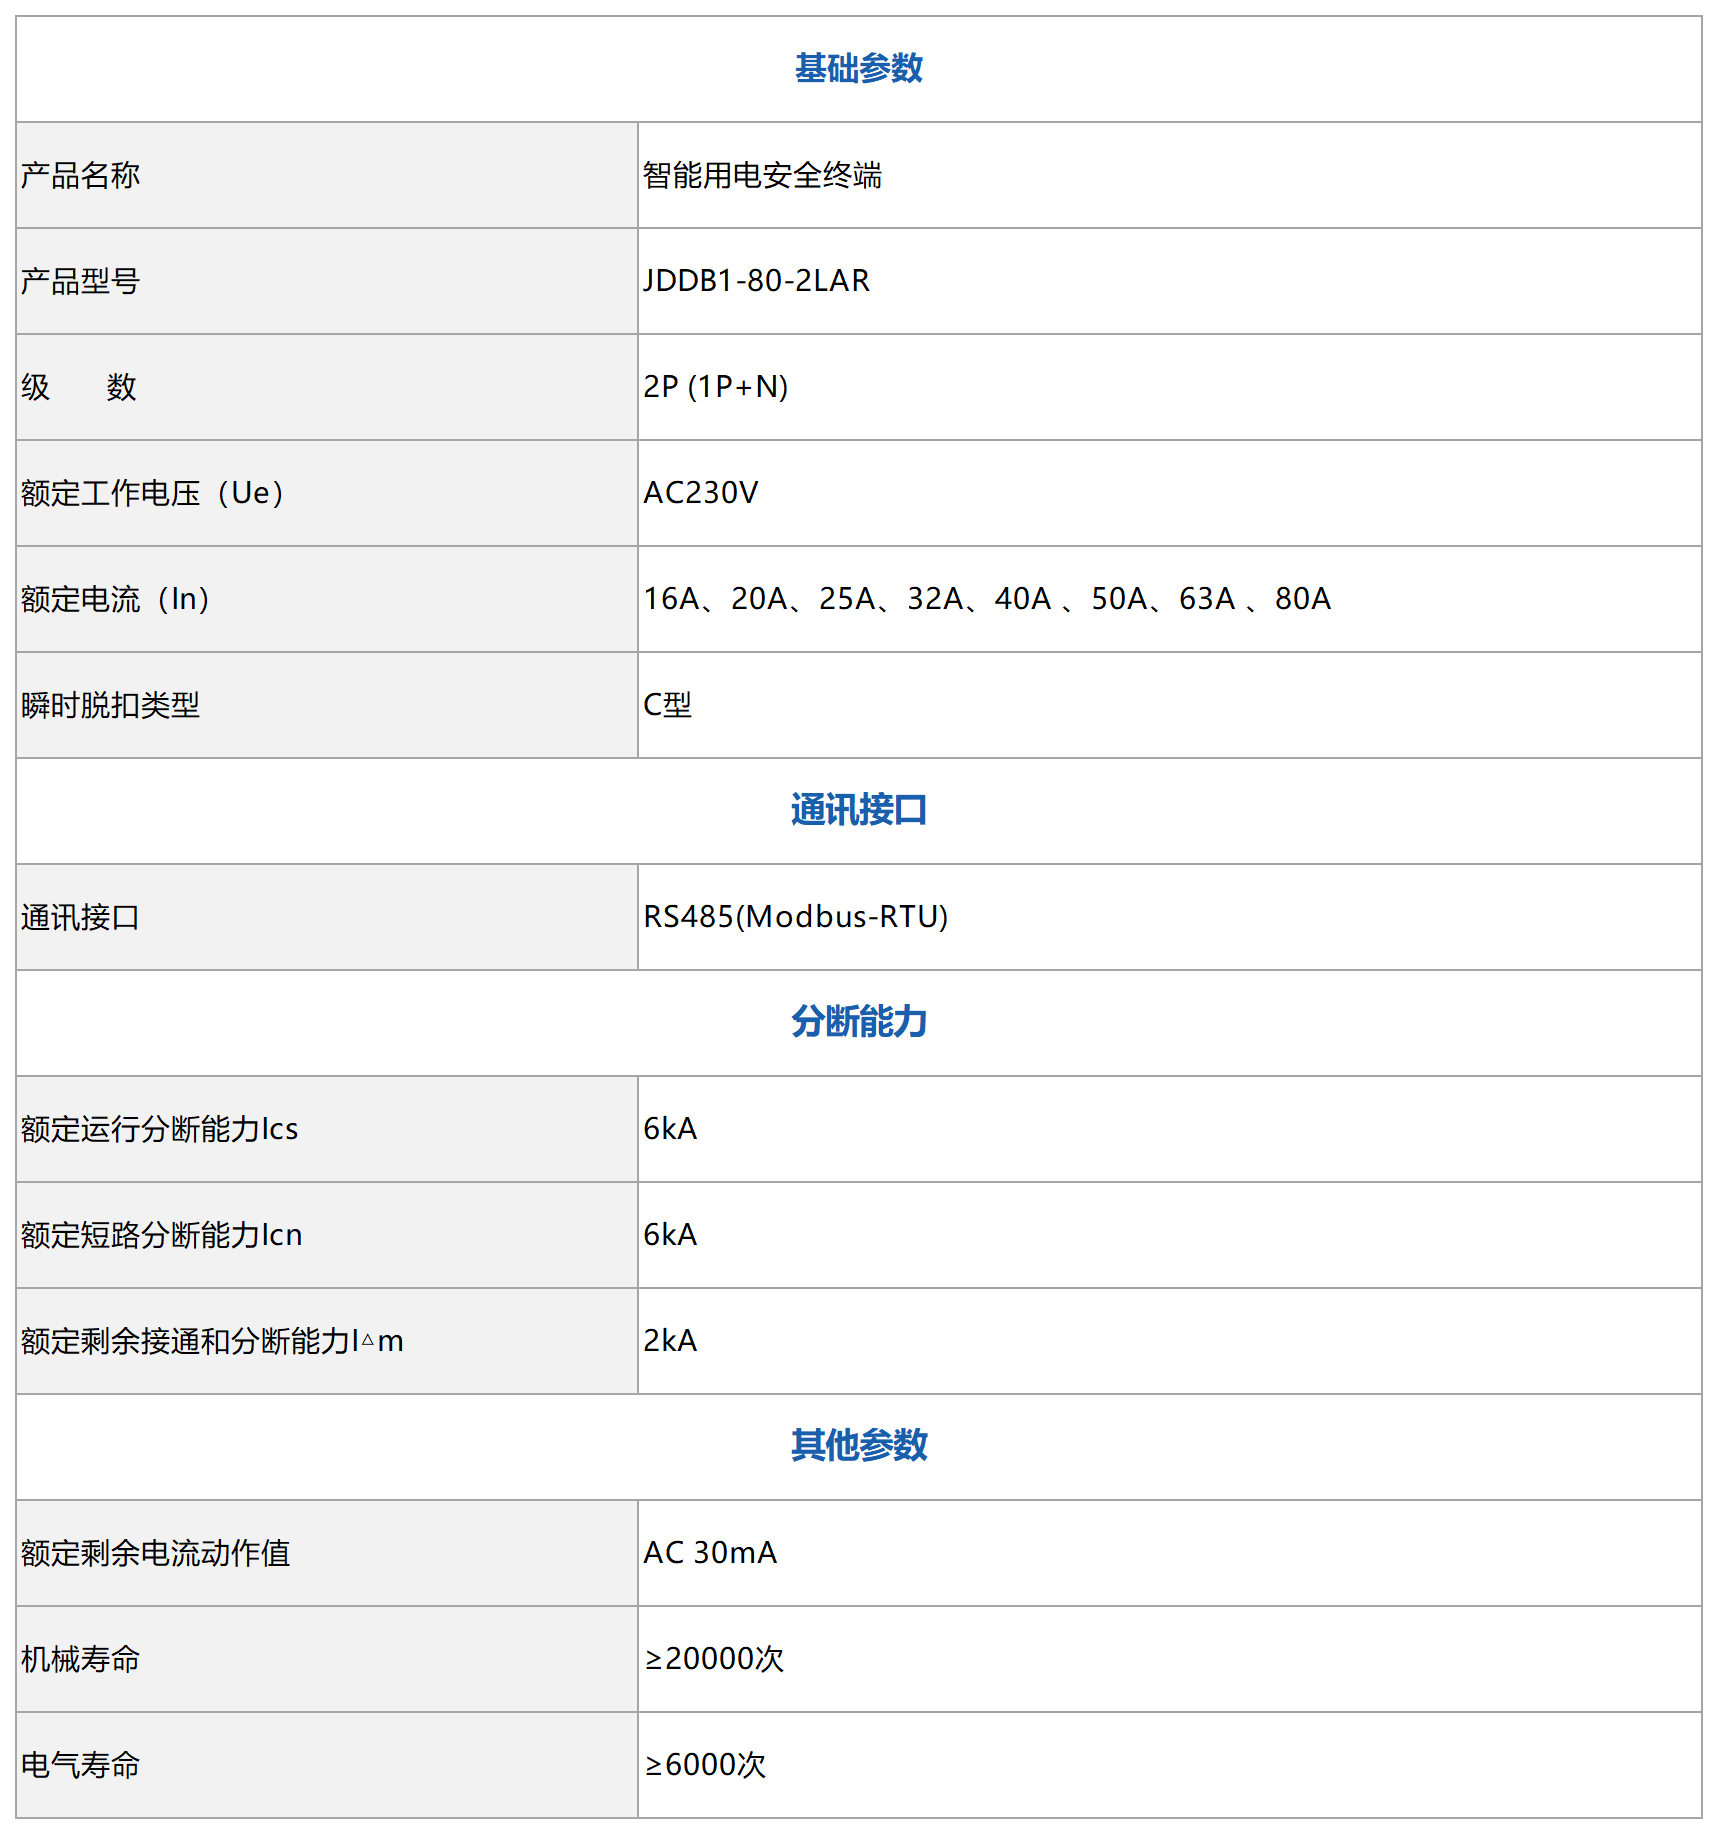Select the RS485(Modbus-RTU) interface value
1718x1834 pixels.
pos(795,917)
